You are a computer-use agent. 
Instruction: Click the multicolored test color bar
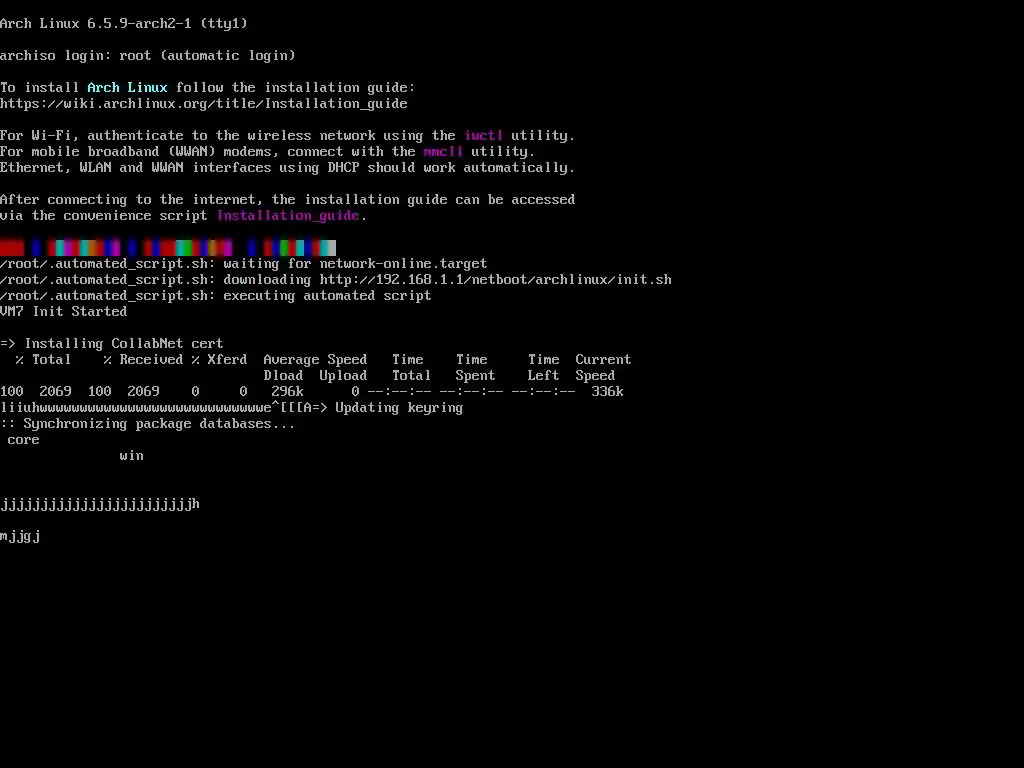tap(168, 248)
